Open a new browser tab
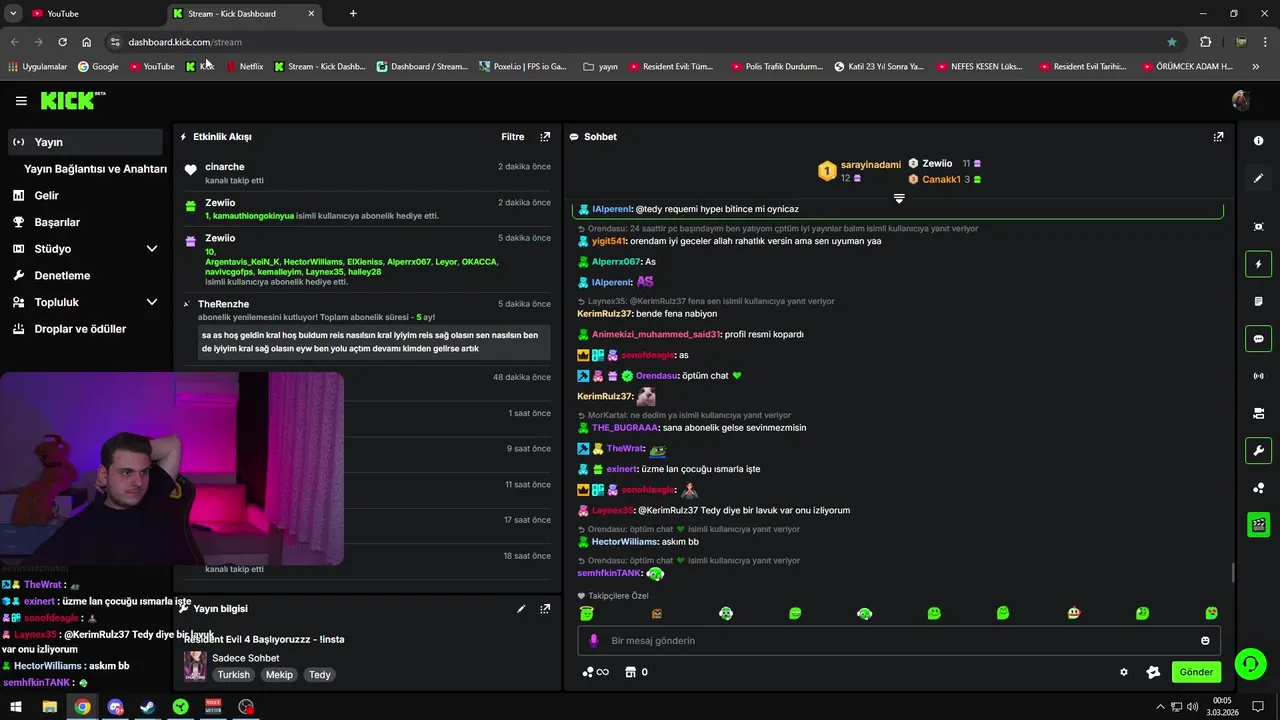 click(353, 13)
